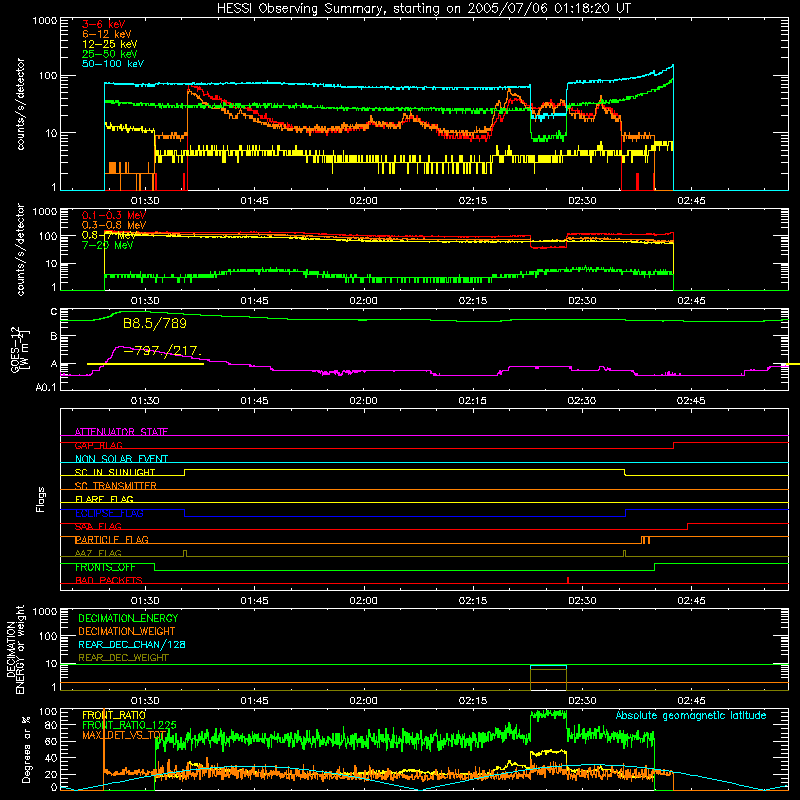Screen dimensions: 800x800
Task: Click the vertical Flags axis title
Action: [x=41, y=499]
